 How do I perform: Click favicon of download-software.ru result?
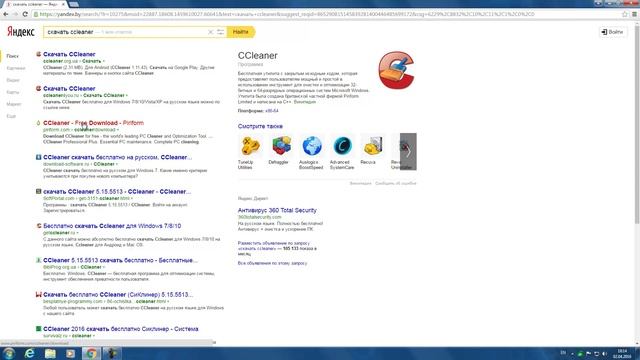click(x=38, y=157)
